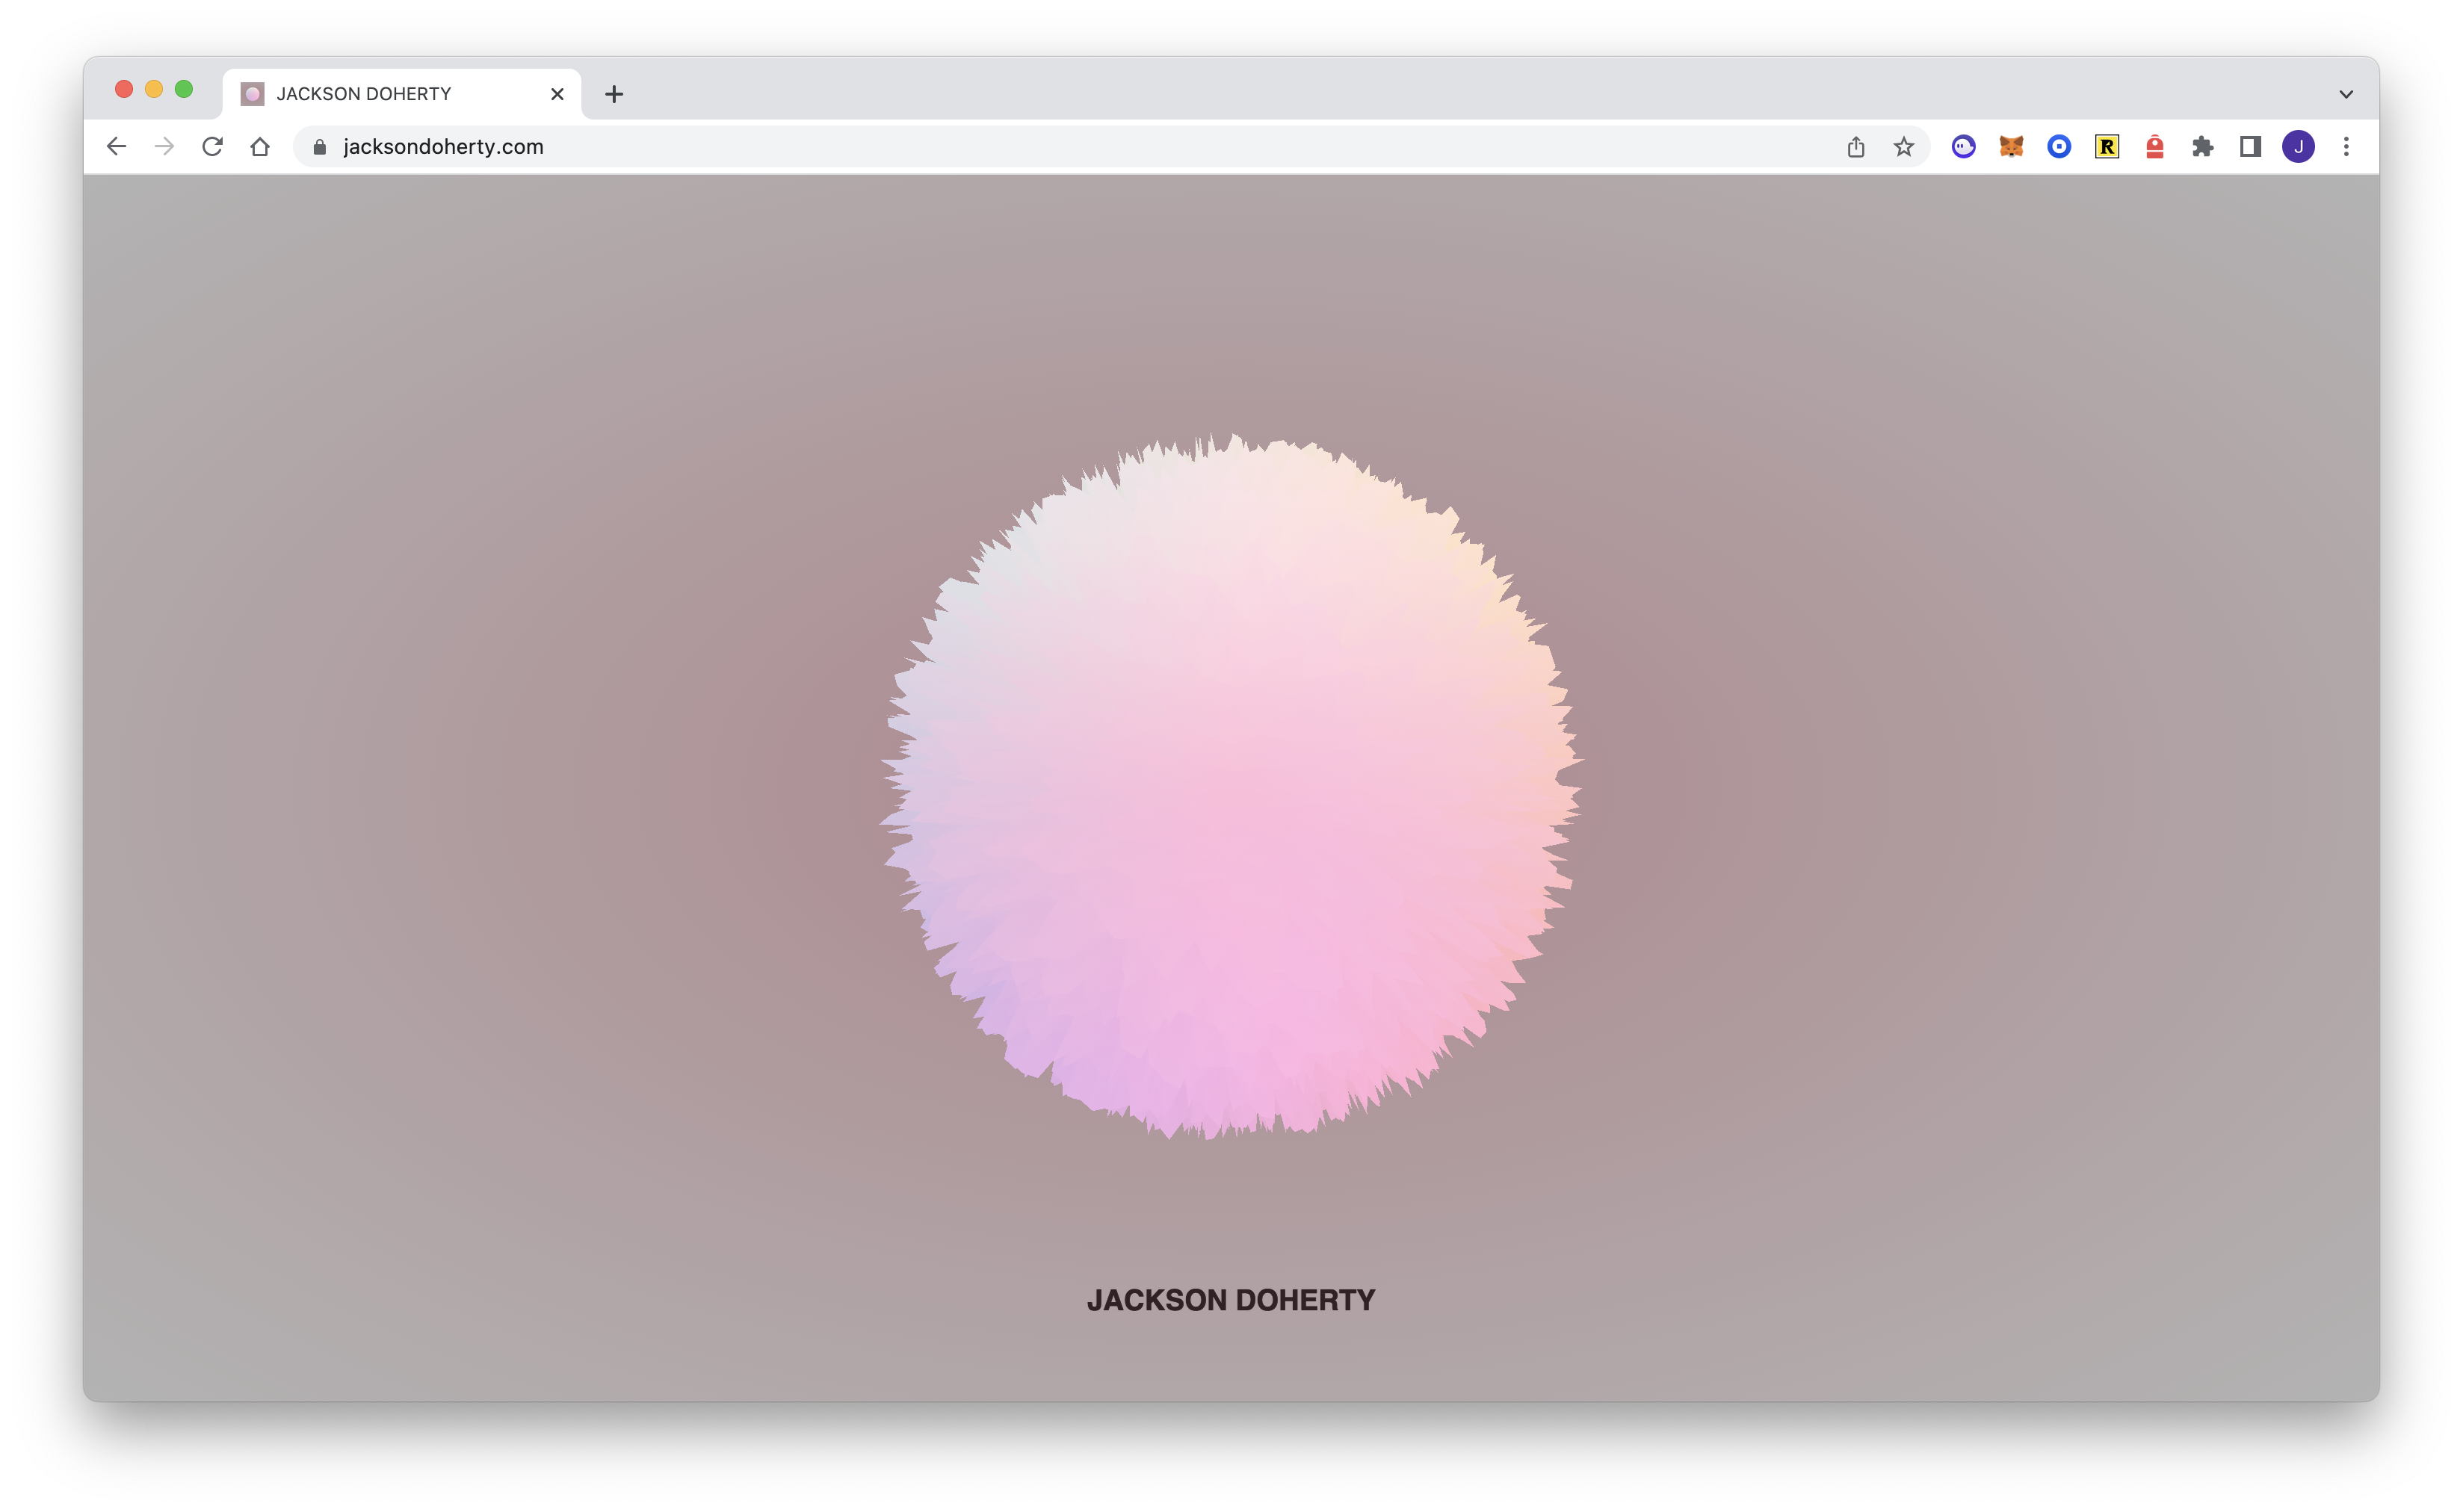2463x1512 pixels.
Task: Toggle the browser side panel
Action: coord(2250,147)
